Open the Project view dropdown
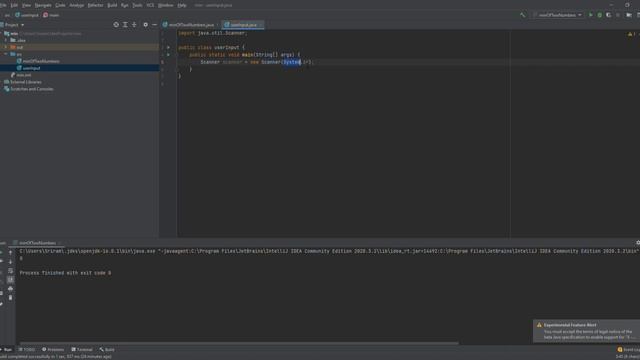Viewport: 640px width, 360px height. 14,25
